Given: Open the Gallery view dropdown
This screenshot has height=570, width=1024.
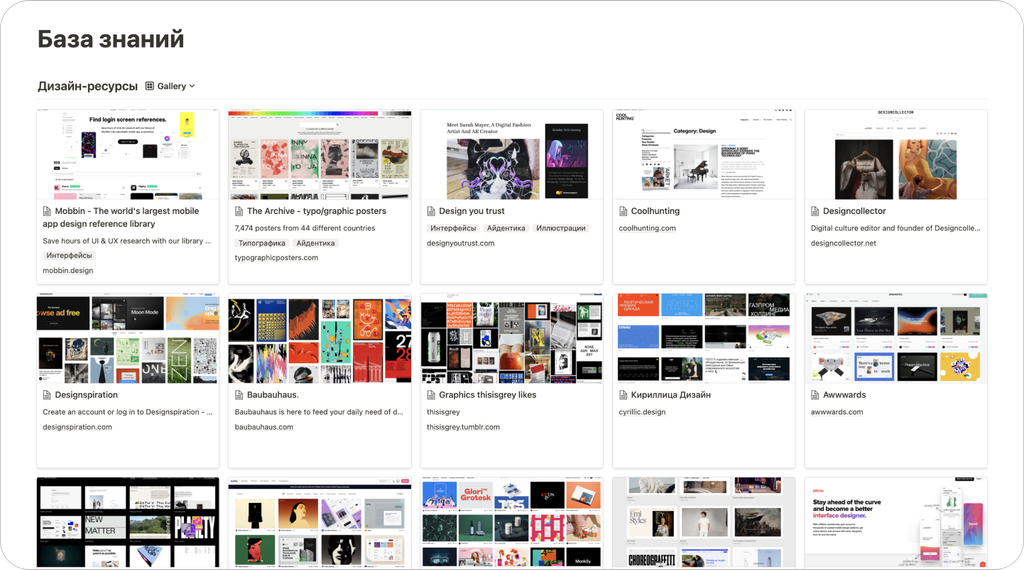Looking at the screenshot, I should (170, 86).
